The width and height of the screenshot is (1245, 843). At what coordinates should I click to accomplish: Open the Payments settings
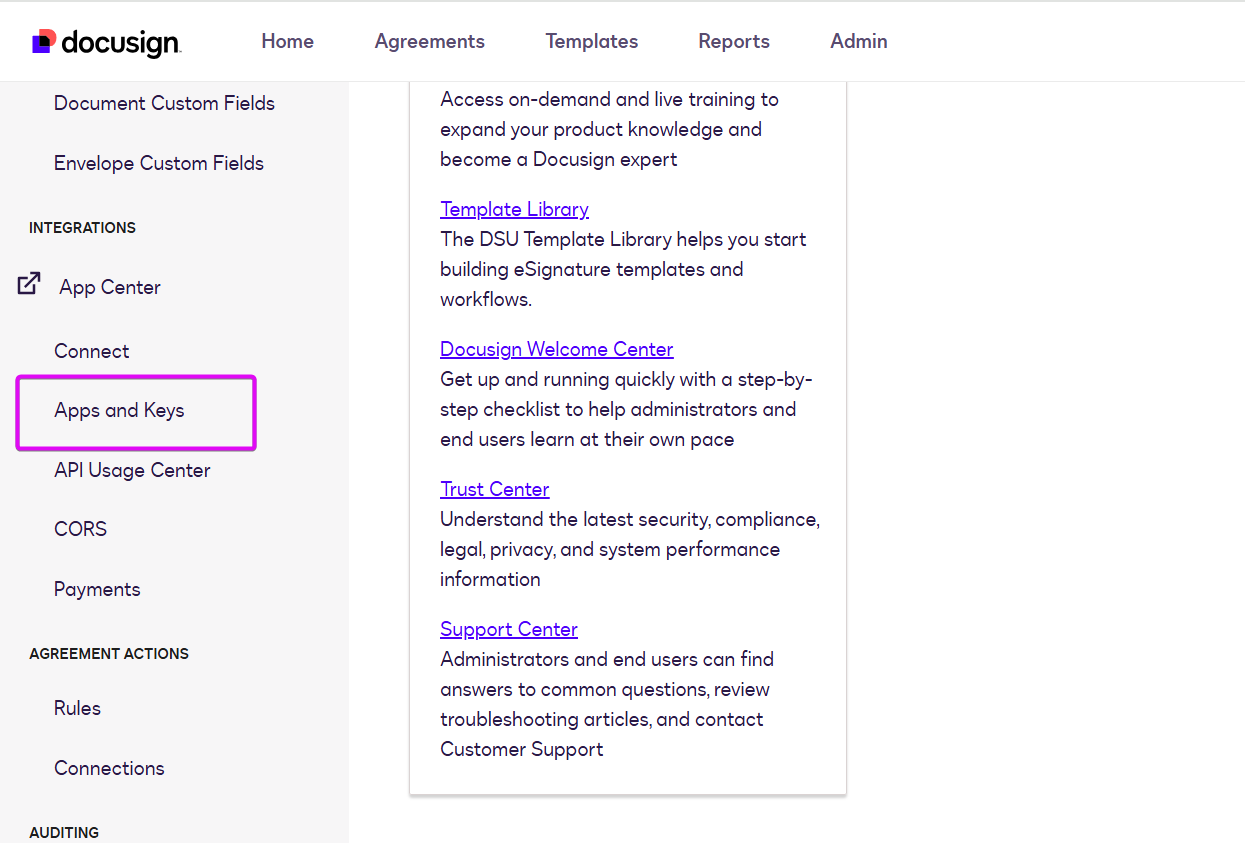97,589
